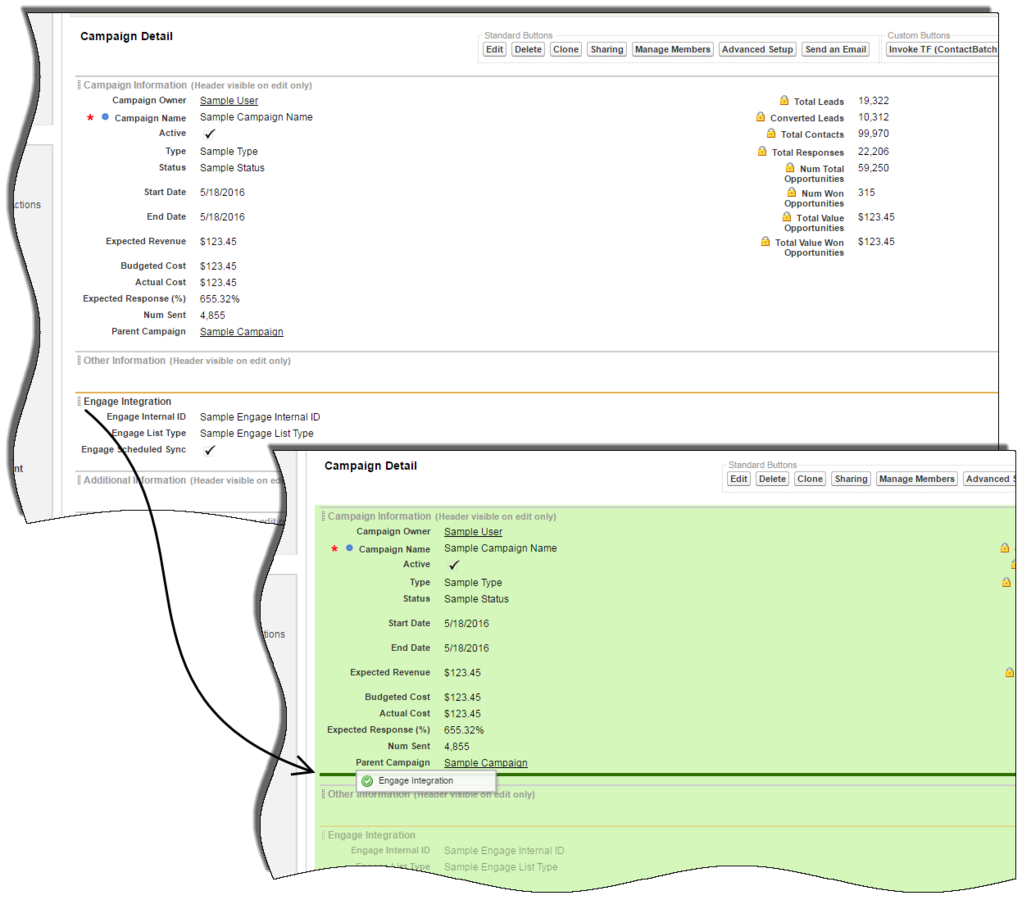Click the lock icon beside Total Contacts
Image resolution: width=1031 pixels, height=900 pixels.
tap(771, 133)
